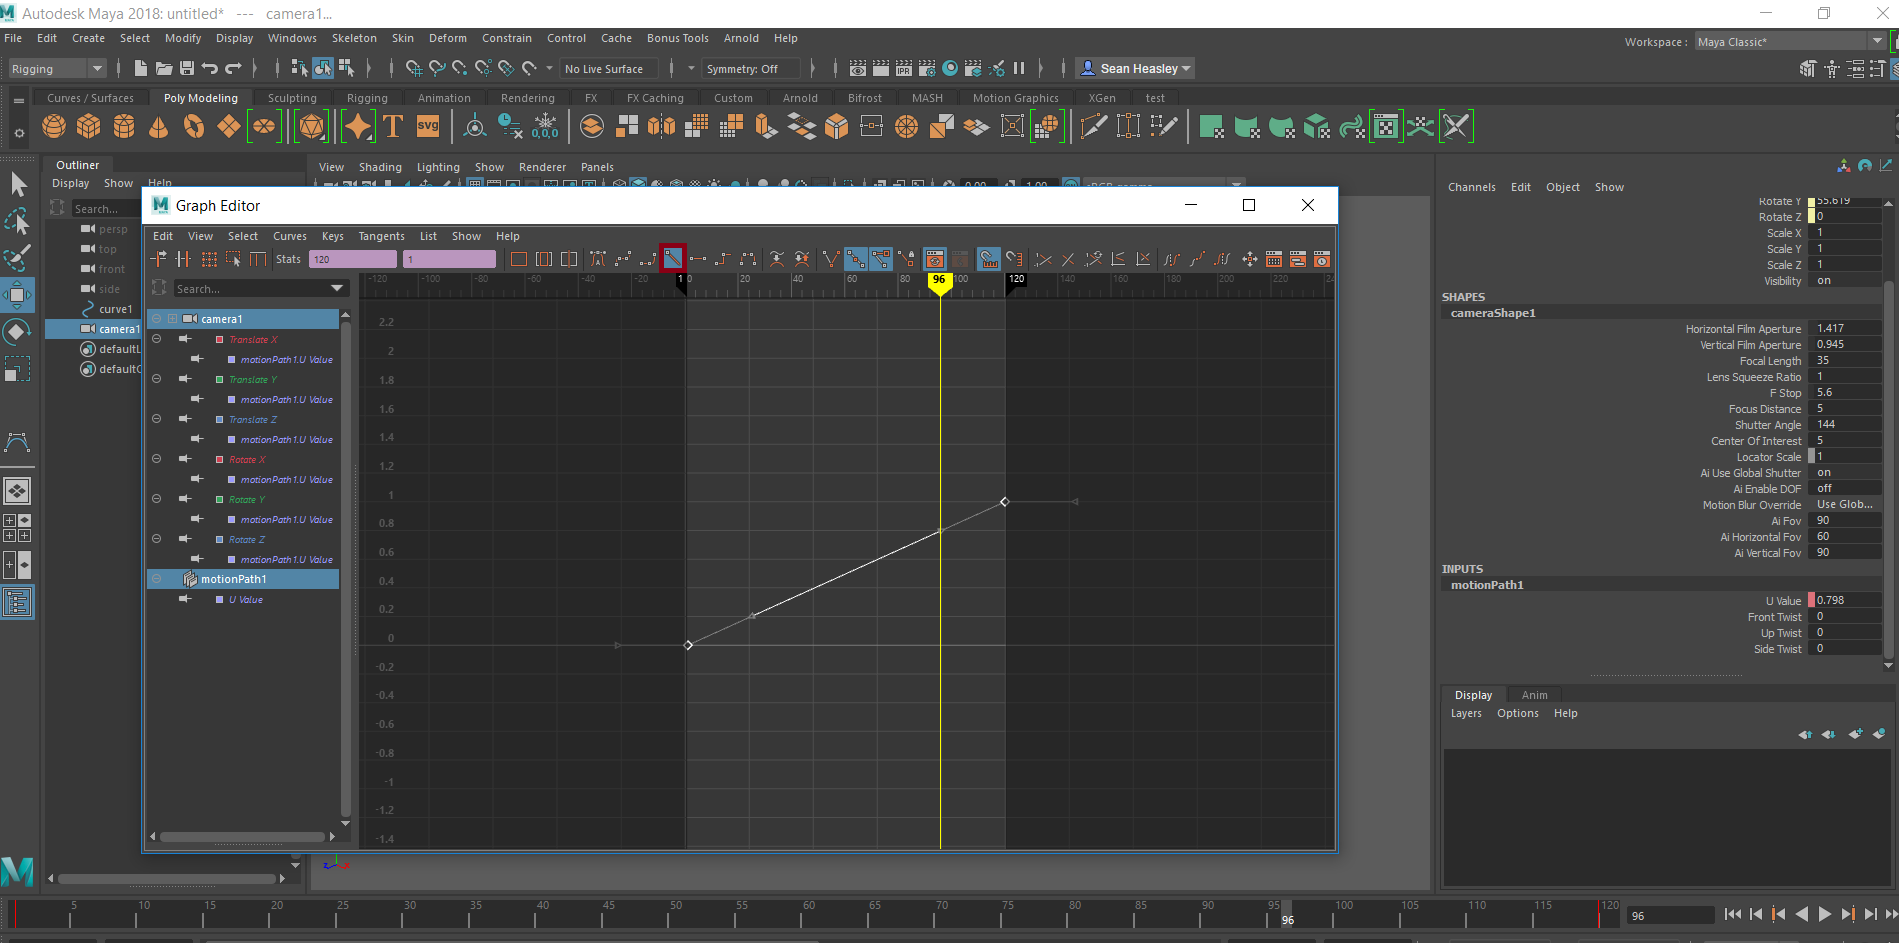The image size is (1899, 943).
Task: Click the Play forwards button
Action: pos(1825,914)
